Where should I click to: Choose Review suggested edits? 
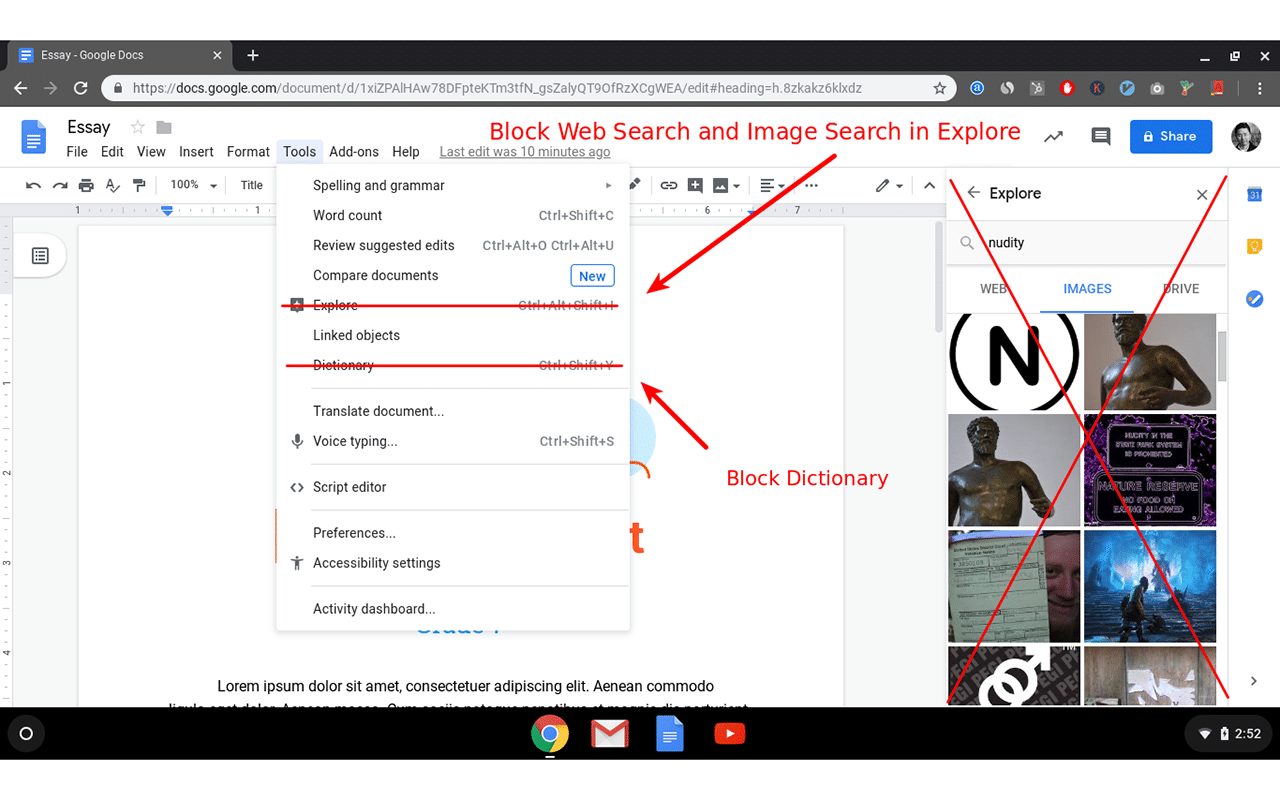point(453,245)
